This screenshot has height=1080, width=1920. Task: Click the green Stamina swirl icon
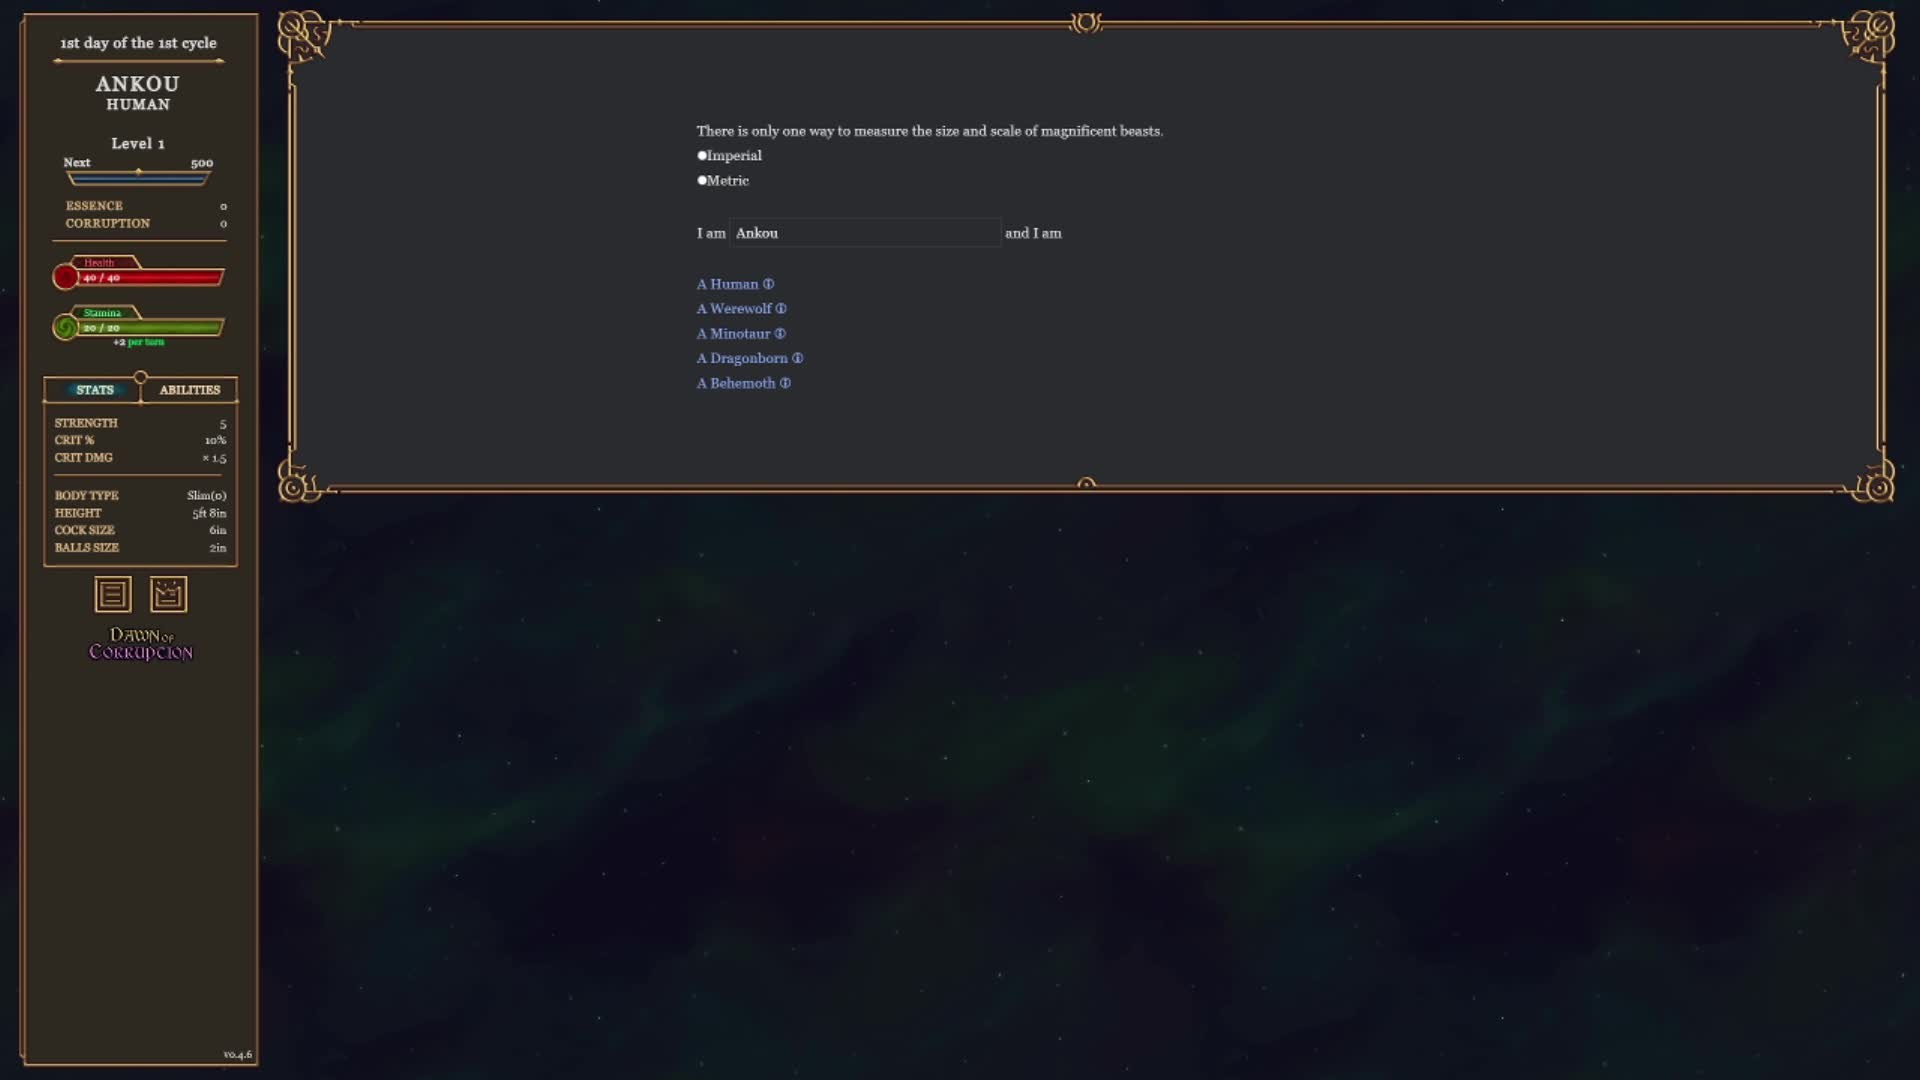(x=66, y=327)
